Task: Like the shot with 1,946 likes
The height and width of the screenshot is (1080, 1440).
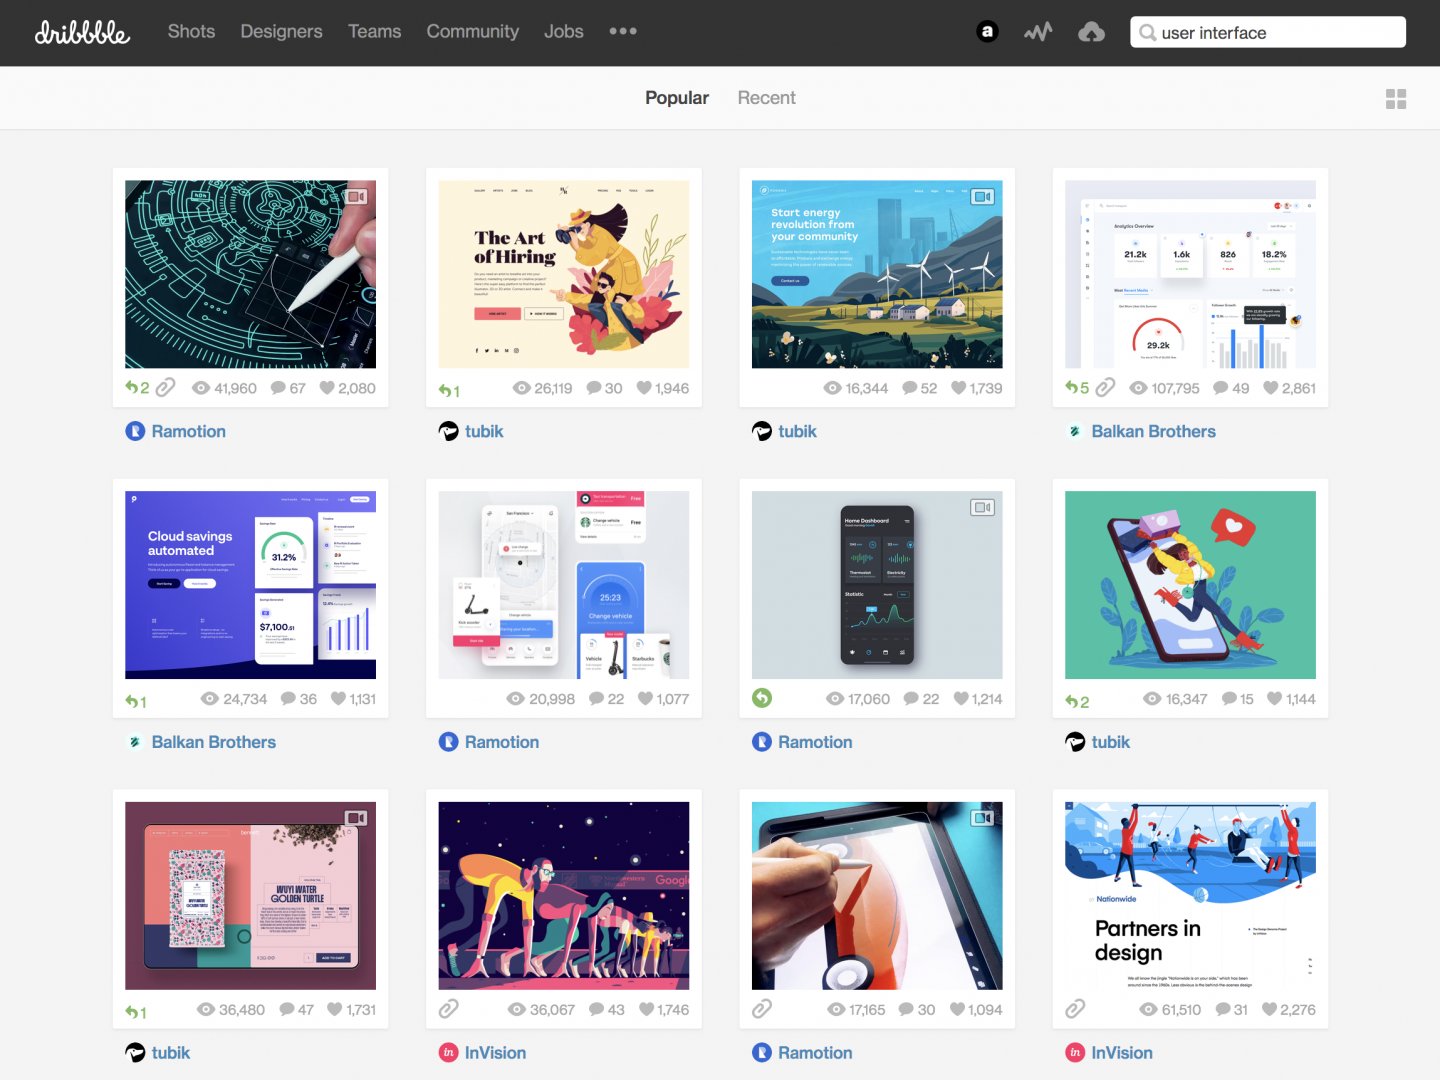Action: click(x=663, y=388)
